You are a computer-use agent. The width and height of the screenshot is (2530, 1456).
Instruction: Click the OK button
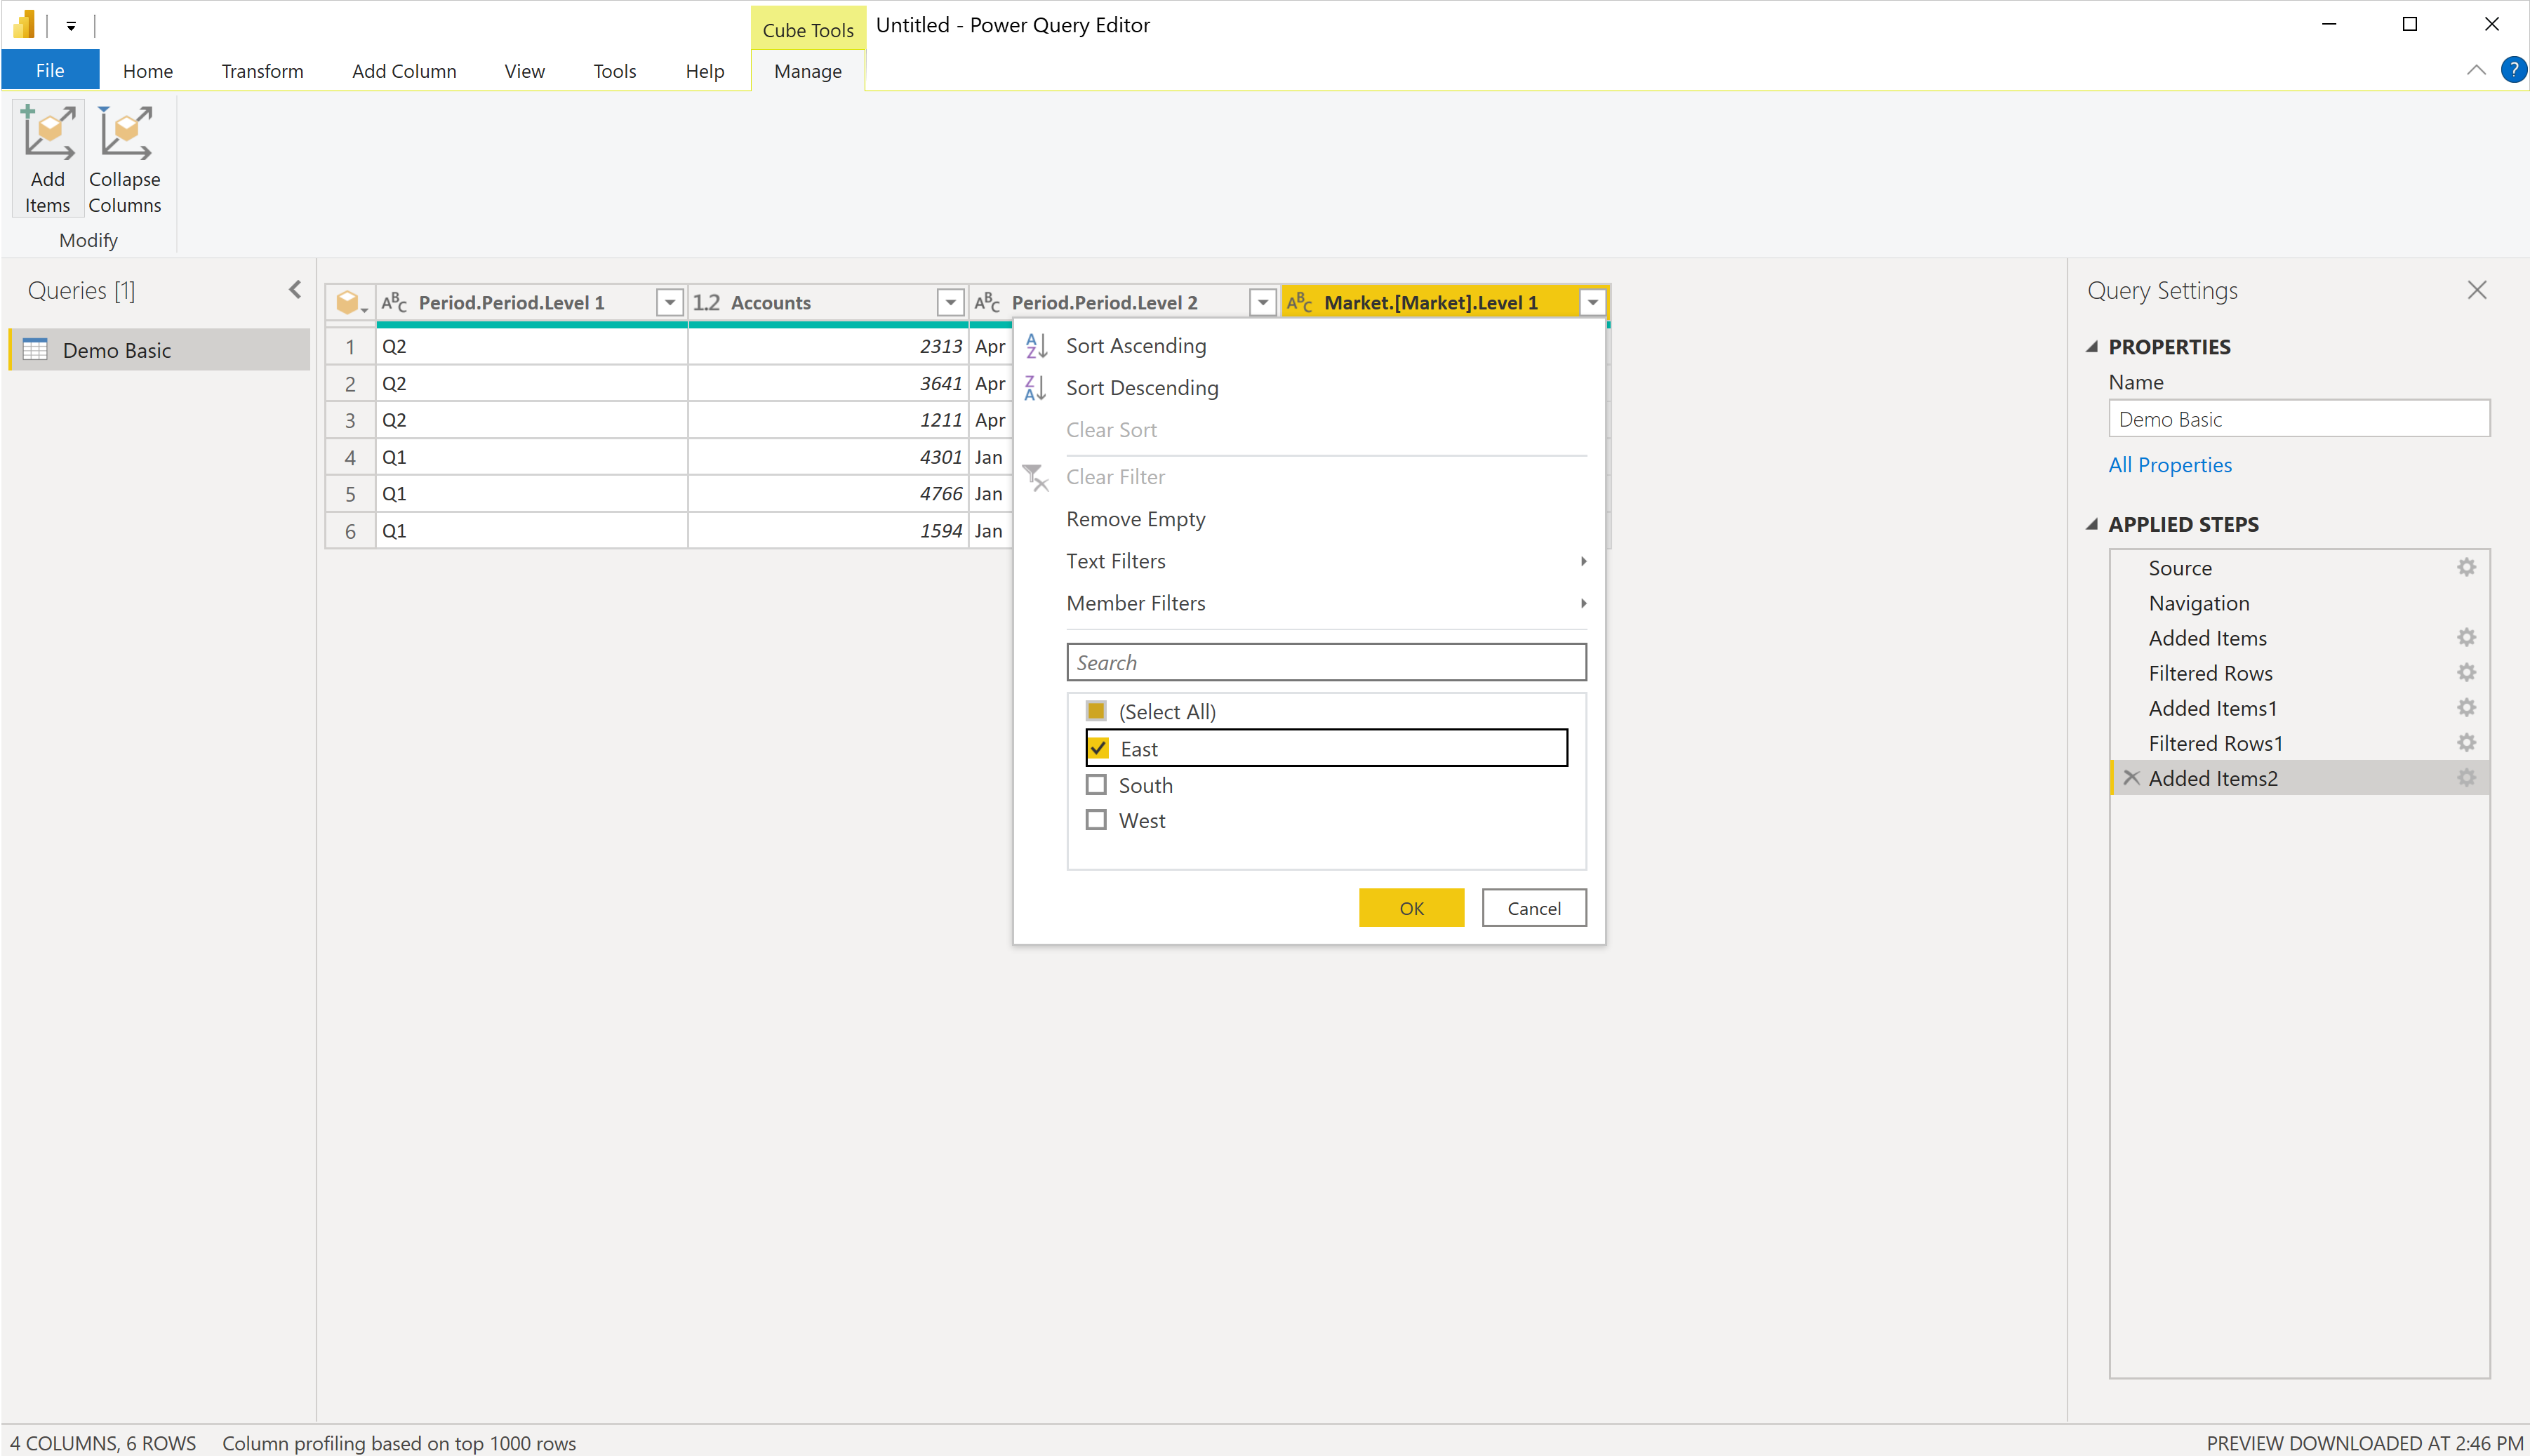(x=1410, y=908)
